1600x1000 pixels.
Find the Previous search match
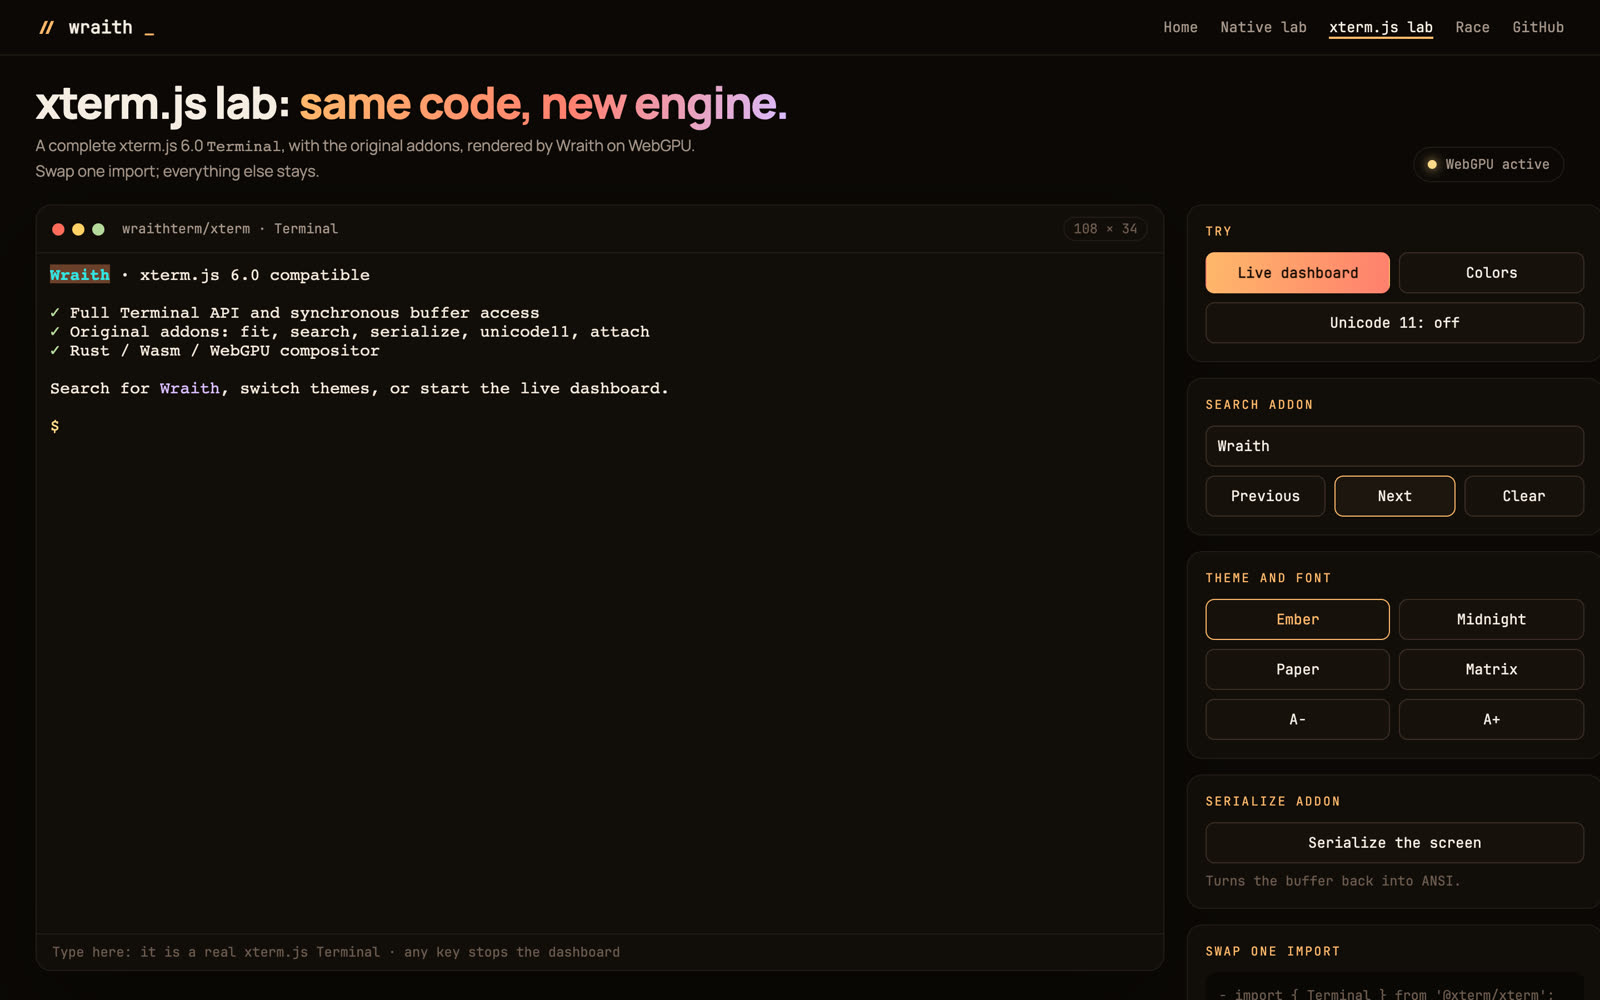1265,496
